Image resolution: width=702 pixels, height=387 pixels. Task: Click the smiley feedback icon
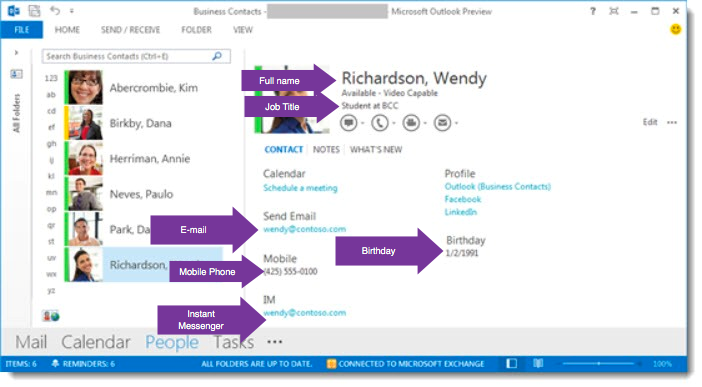[676, 30]
